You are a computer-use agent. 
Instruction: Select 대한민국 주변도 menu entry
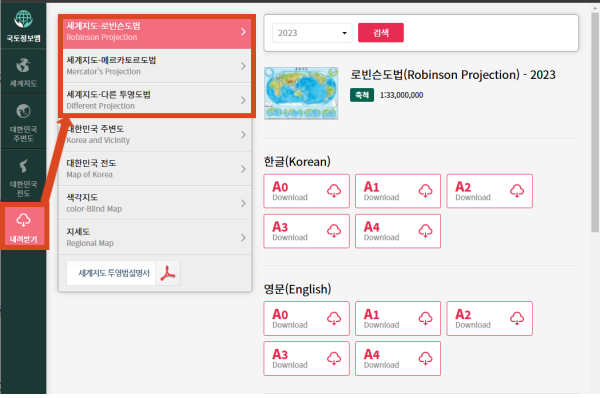coord(155,135)
